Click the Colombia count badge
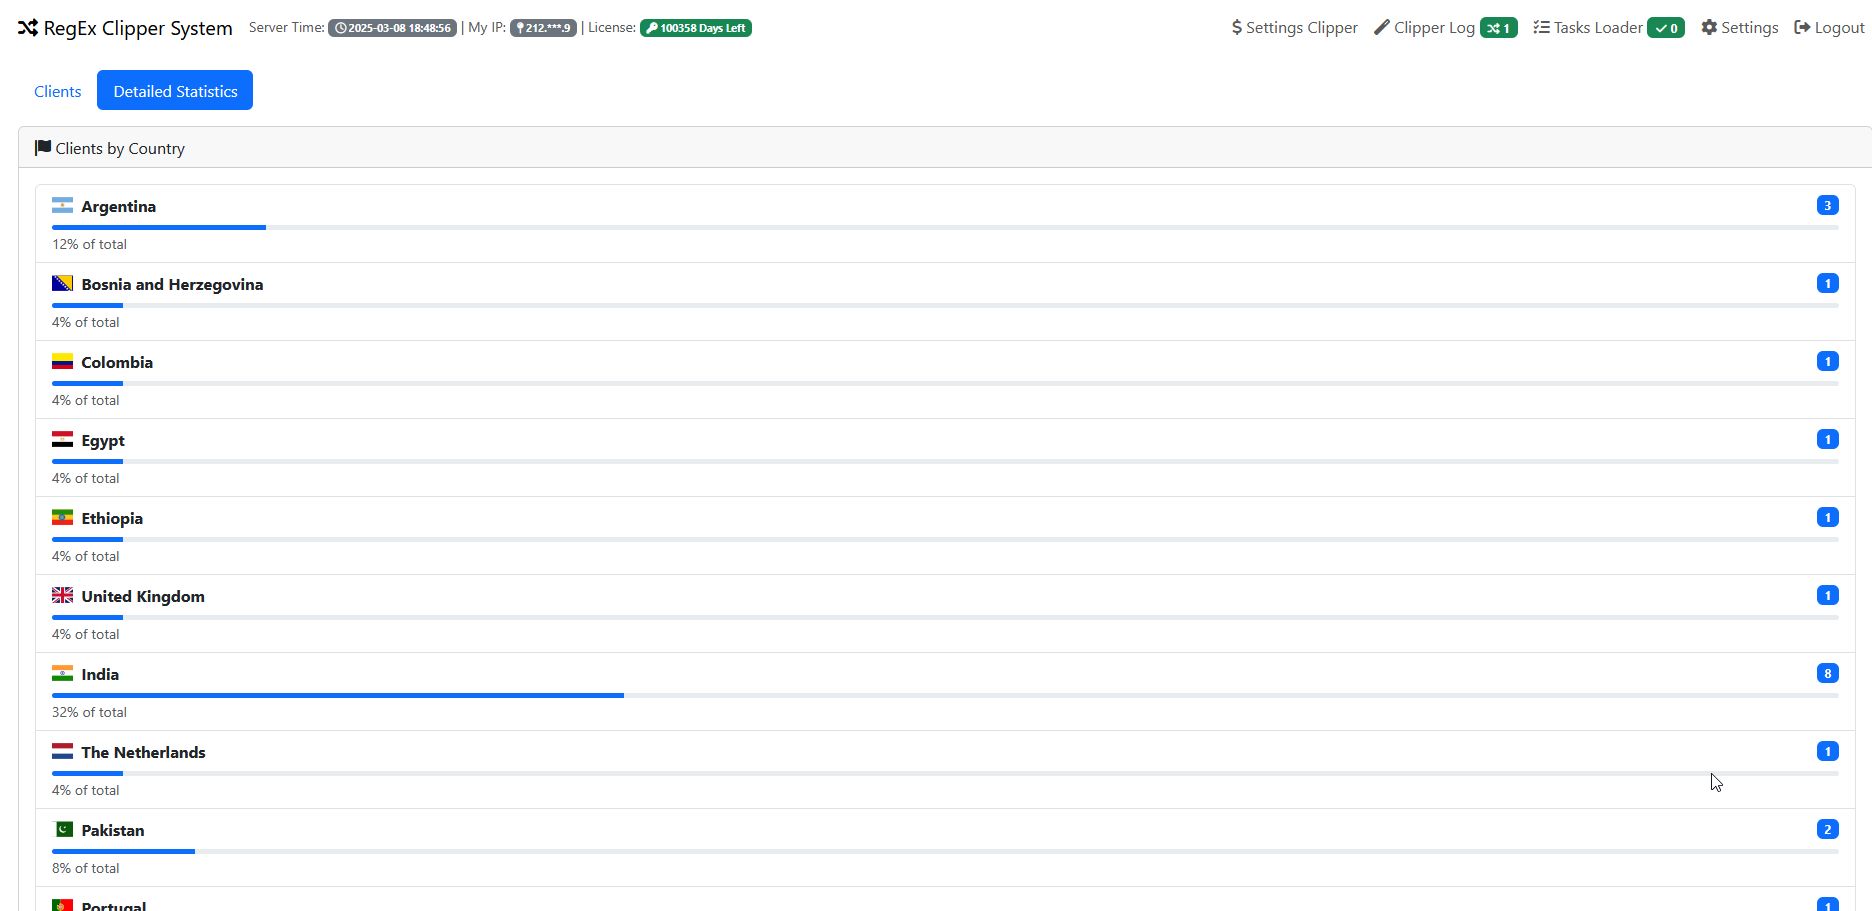This screenshot has width=1872, height=911. 1827,361
